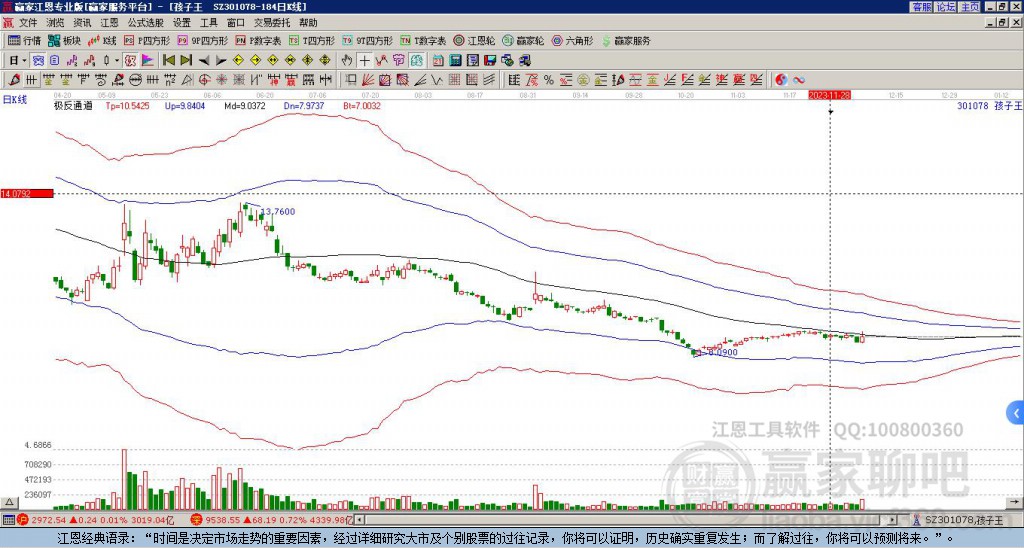1024x548 pixels.
Task: Open the 9P四方形 tool
Action: (202, 40)
